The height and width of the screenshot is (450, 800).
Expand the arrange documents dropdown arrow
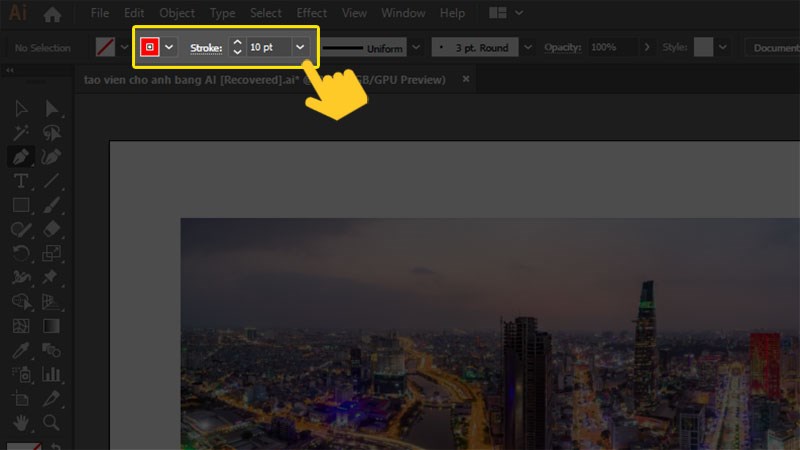(x=519, y=13)
